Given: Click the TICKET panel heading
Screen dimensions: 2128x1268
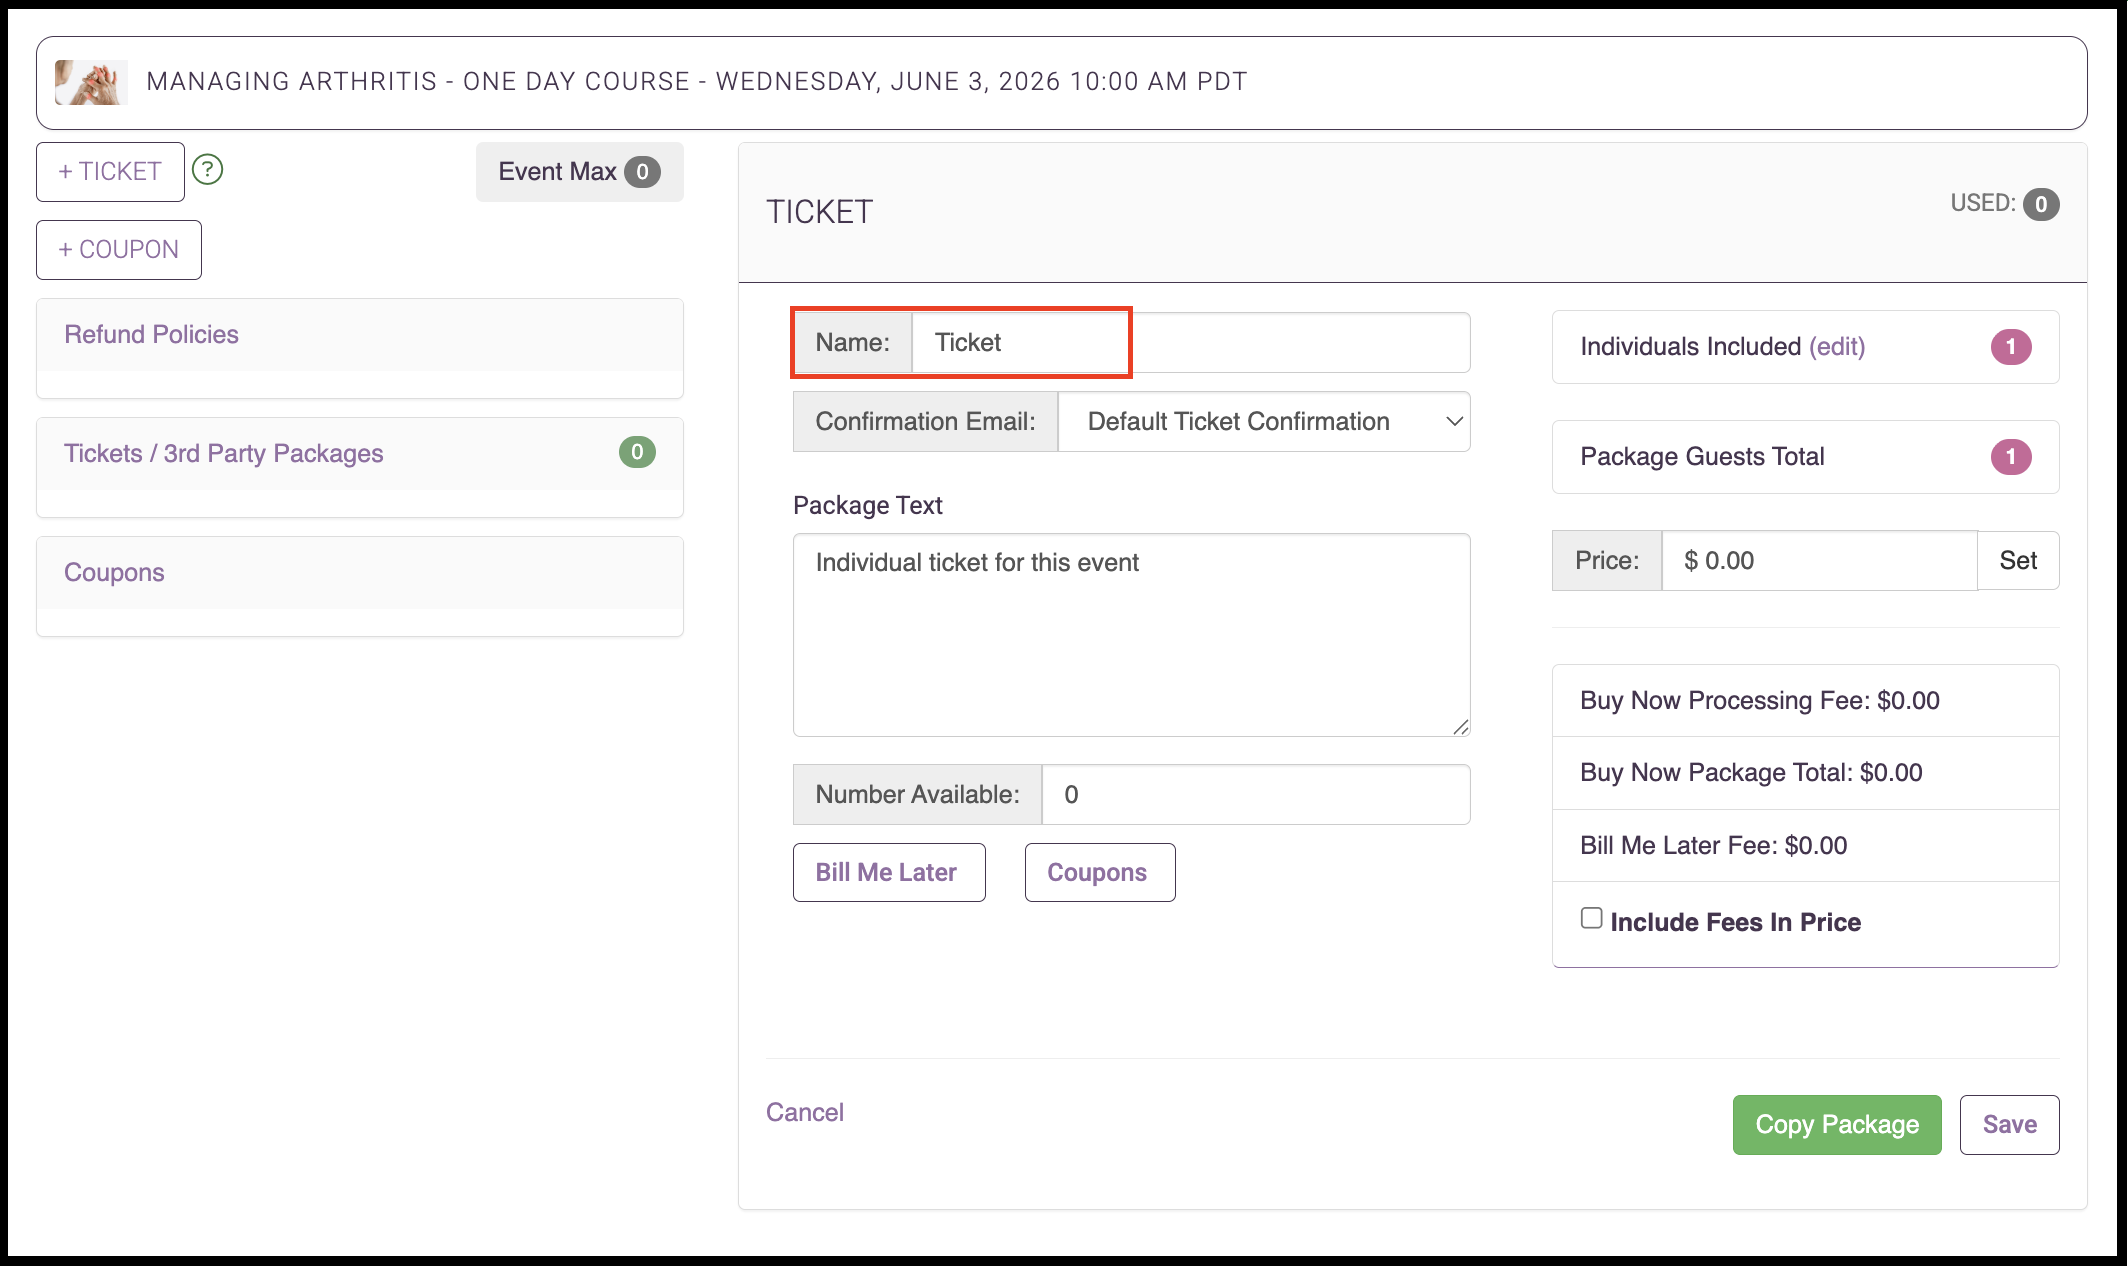Looking at the screenshot, I should coord(820,212).
